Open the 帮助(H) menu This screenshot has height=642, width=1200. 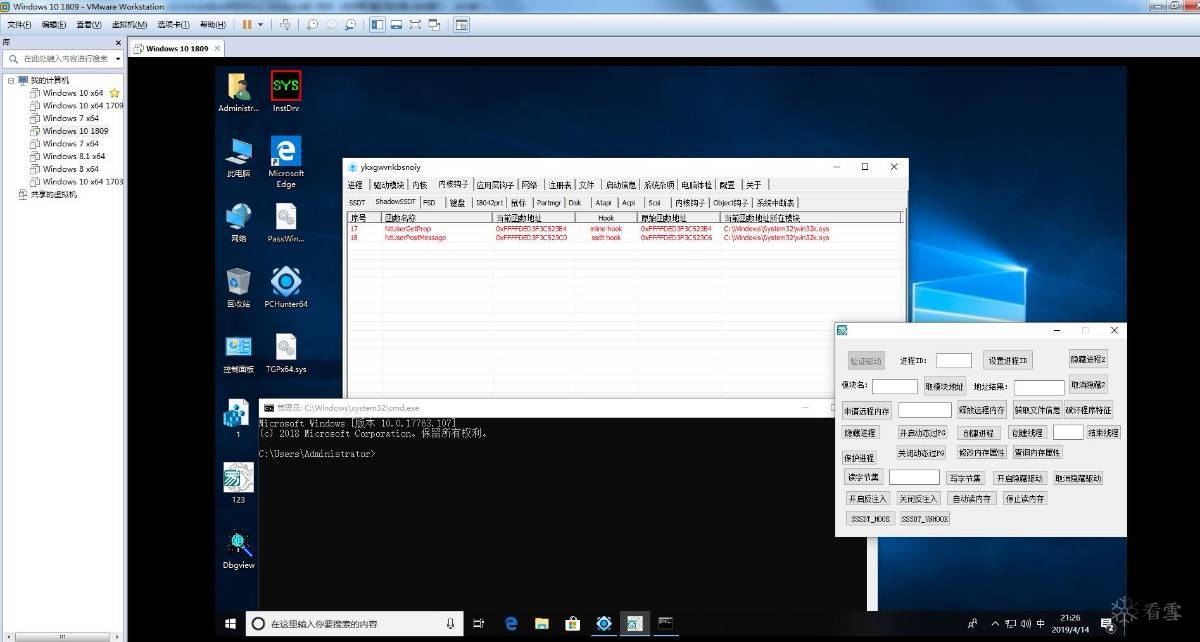tap(212, 24)
